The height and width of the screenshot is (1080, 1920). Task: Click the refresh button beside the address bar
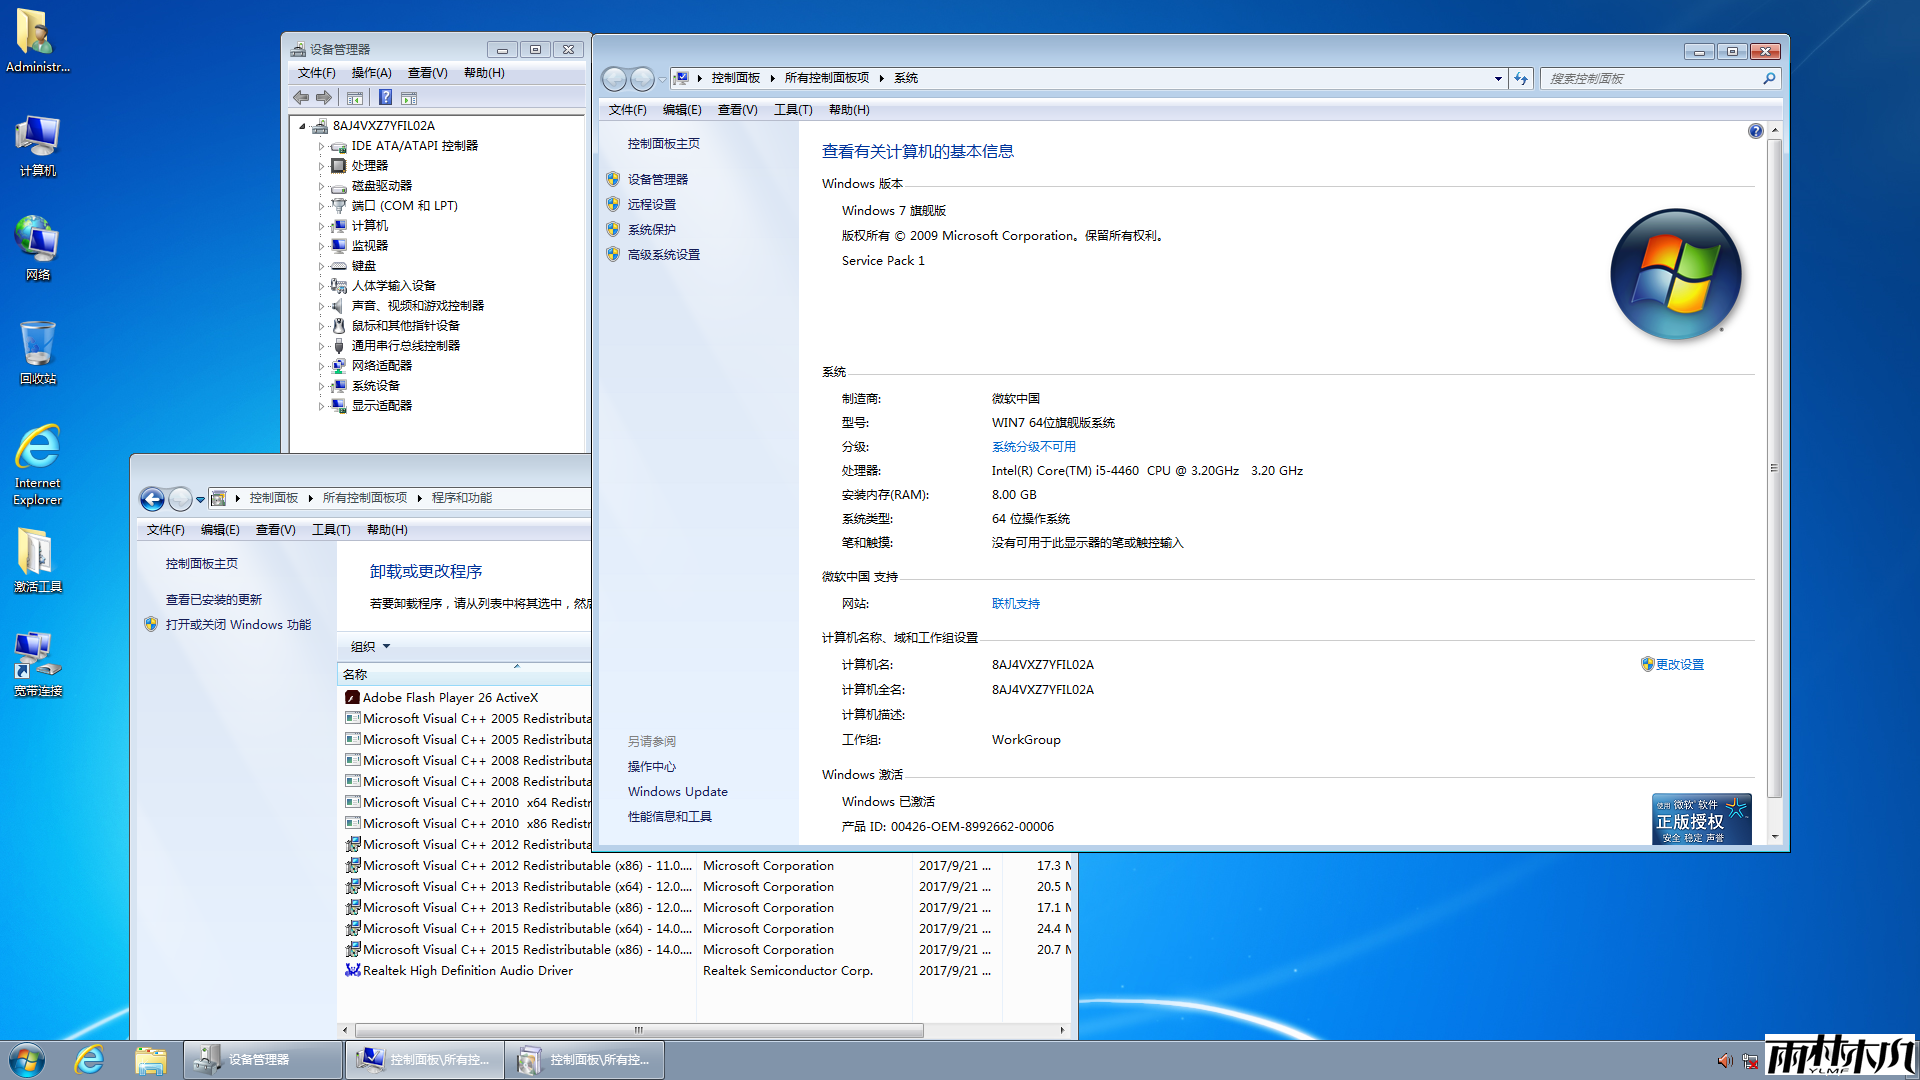(1521, 78)
